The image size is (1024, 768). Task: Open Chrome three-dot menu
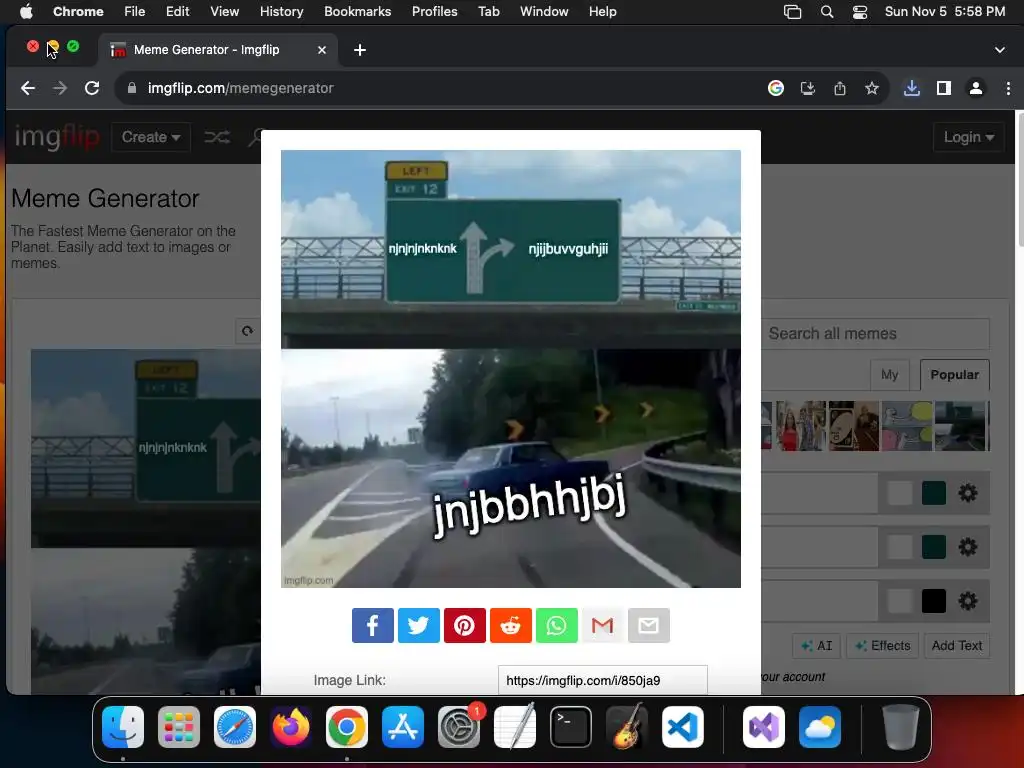(x=1008, y=88)
